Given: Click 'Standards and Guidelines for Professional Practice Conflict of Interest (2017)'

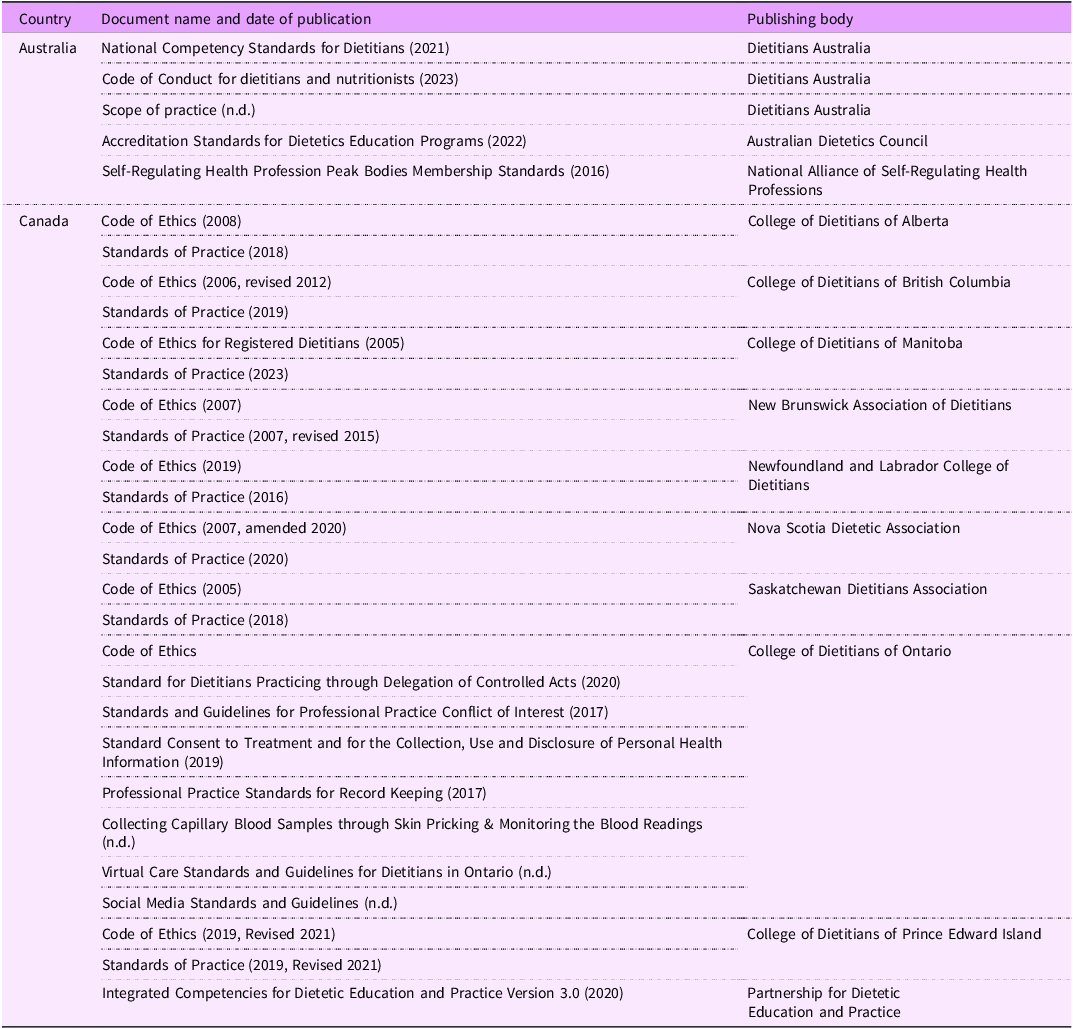Looking at the screenshot, I should [x=355, y=712].
